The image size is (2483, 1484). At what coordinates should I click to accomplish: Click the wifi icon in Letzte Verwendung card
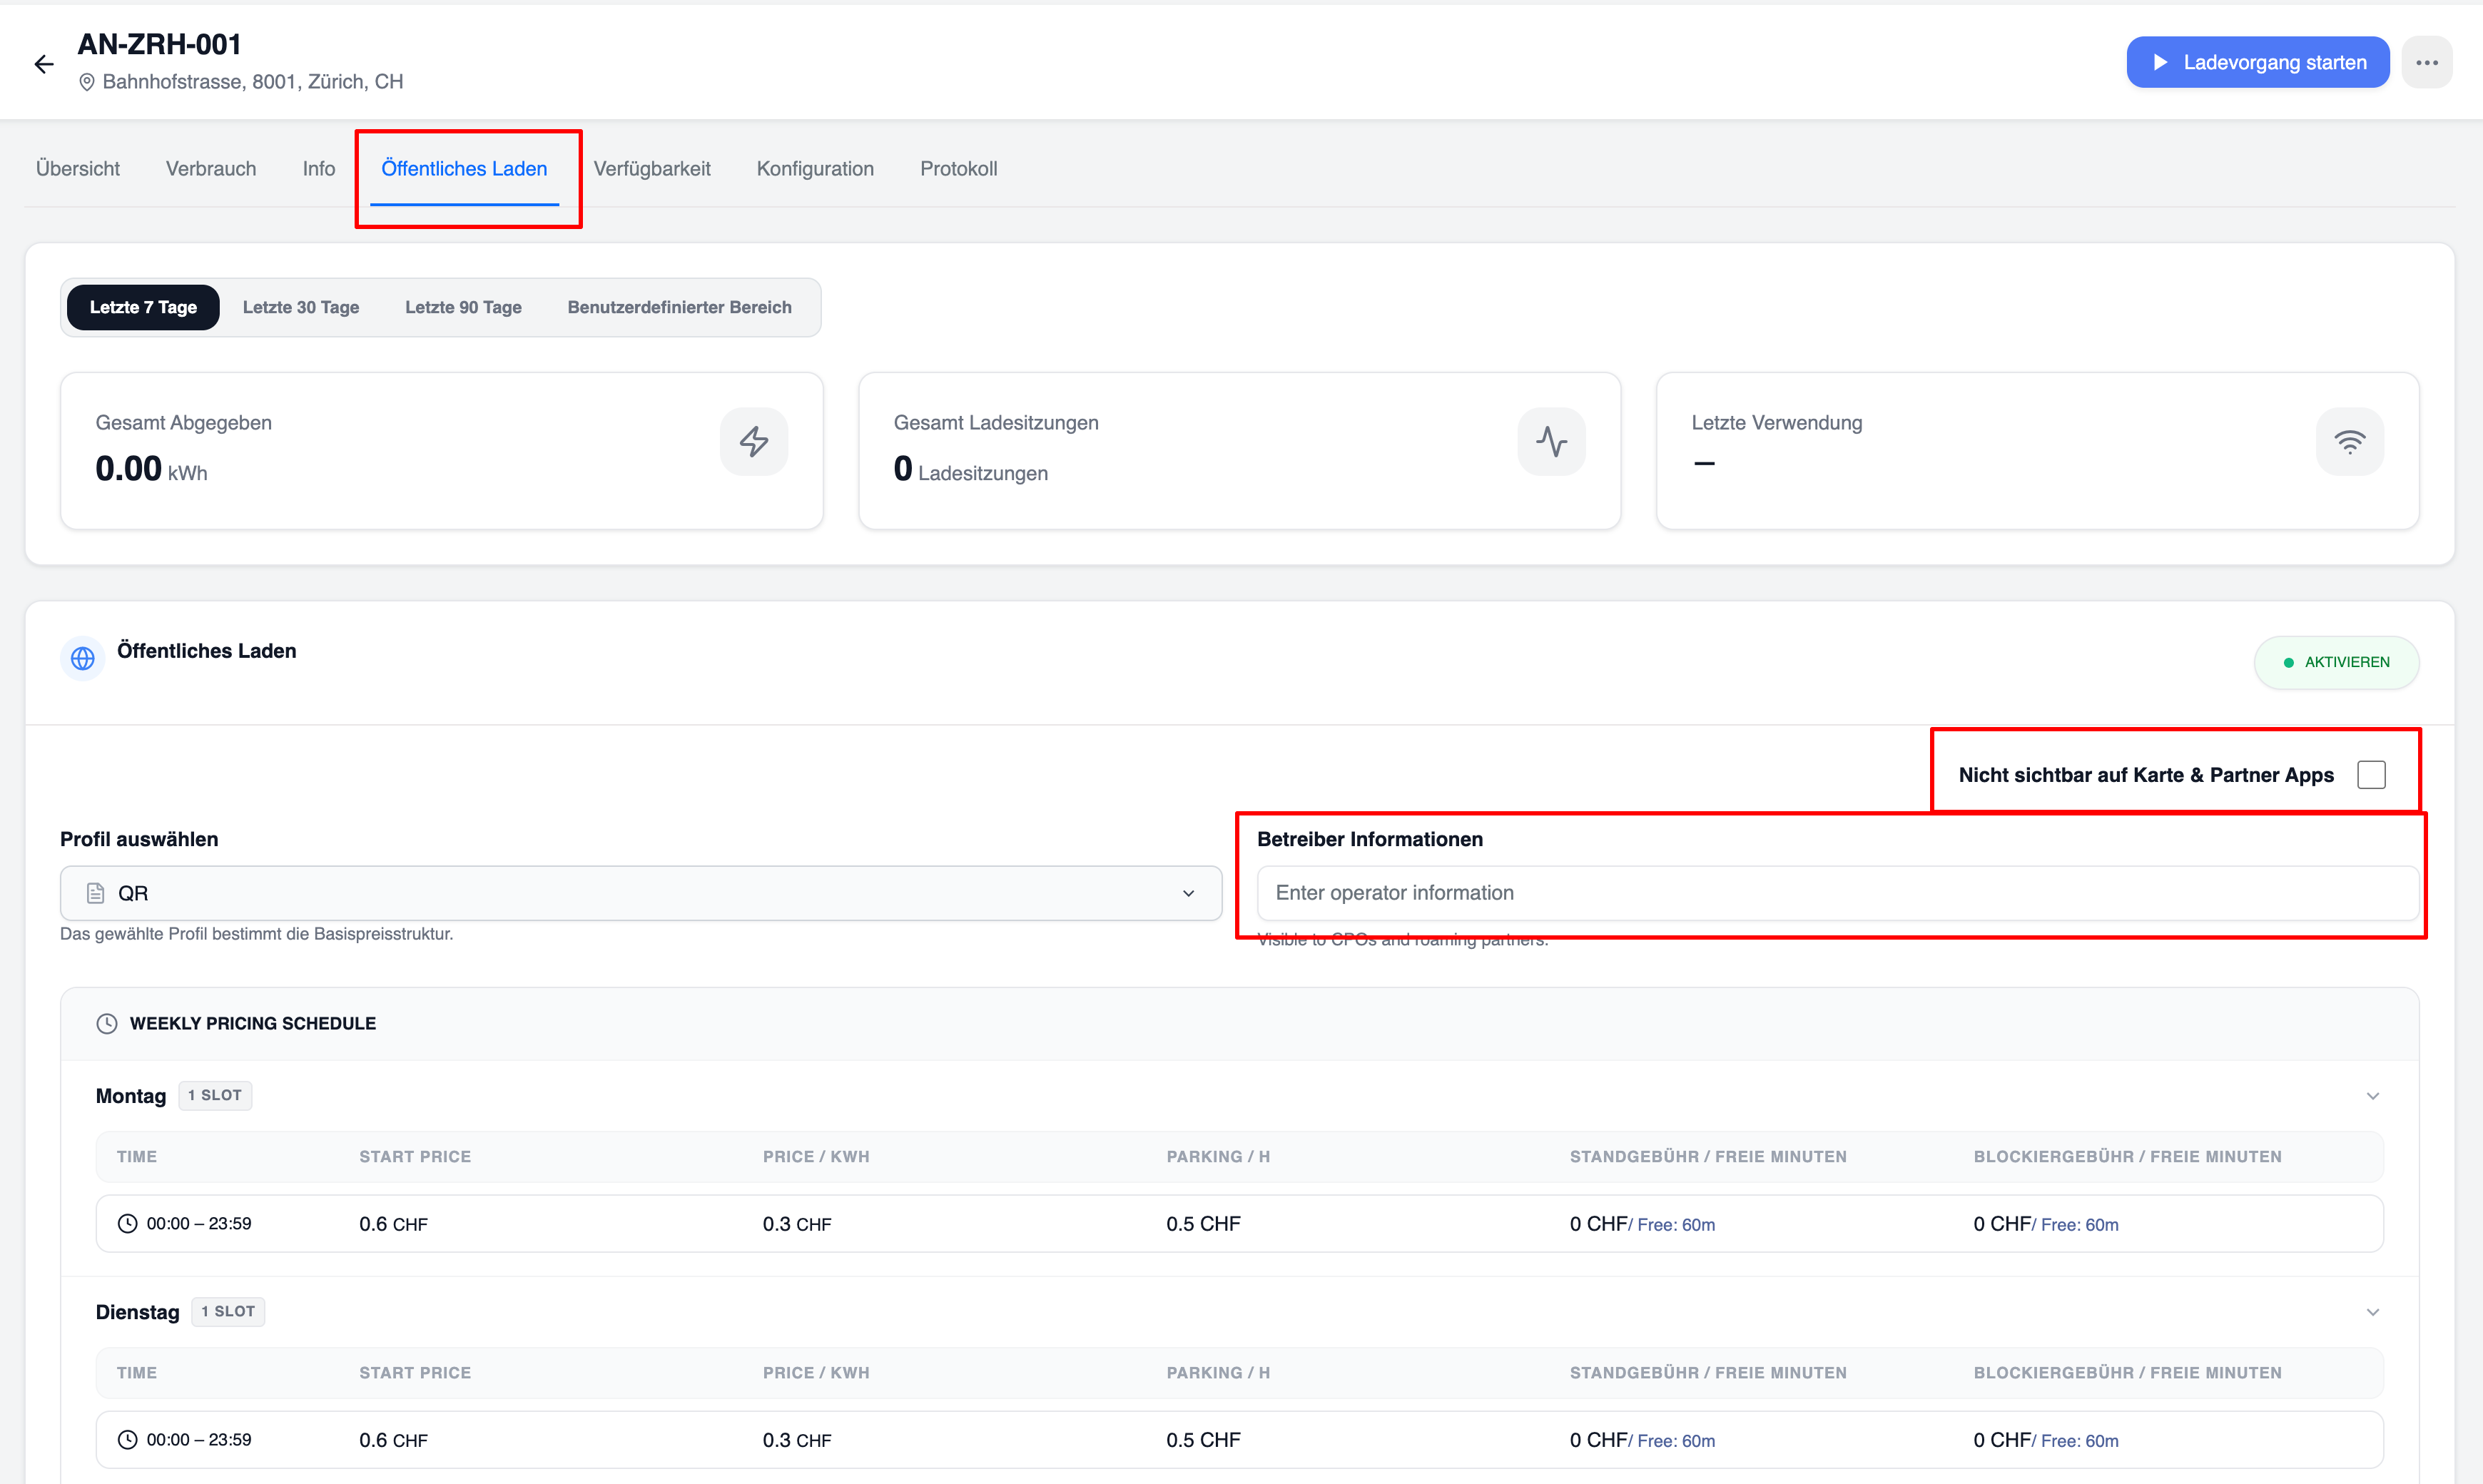[x=2350, y=441]
